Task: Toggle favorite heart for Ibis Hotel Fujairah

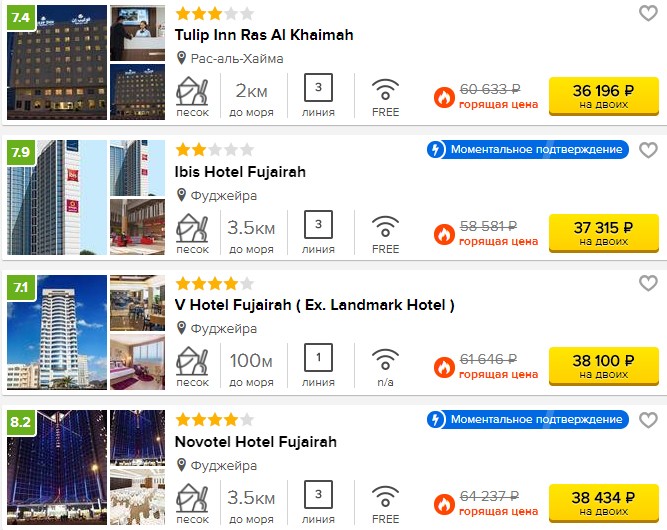Action: (648, 150)
